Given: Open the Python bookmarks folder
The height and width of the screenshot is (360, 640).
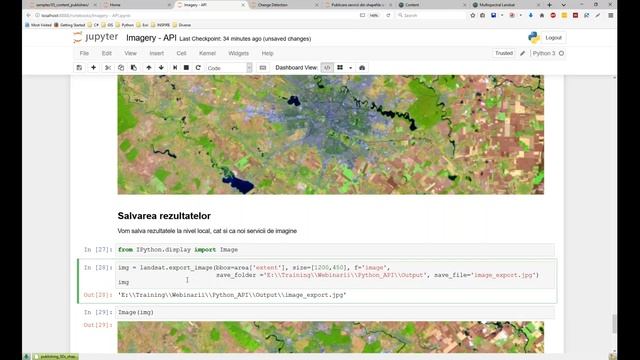Looking at the screenshot, I should 124,25.
